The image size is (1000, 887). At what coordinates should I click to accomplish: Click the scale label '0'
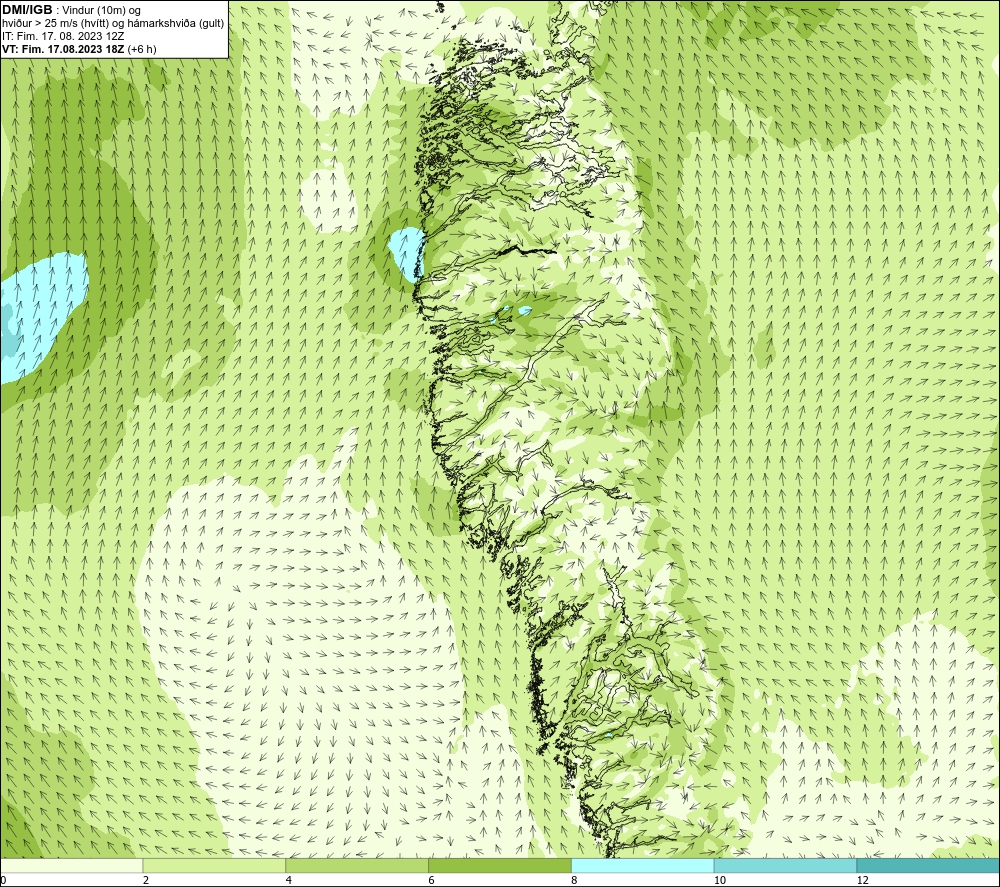[3, 881]
